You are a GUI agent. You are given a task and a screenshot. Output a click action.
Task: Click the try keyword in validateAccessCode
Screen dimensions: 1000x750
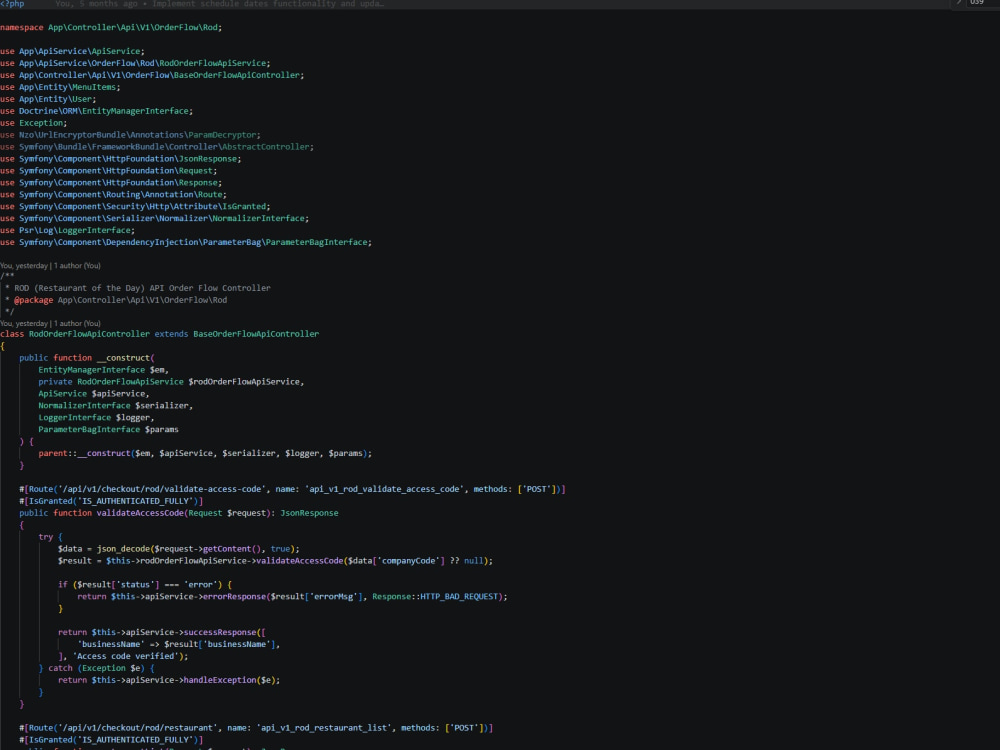point(45,537)
